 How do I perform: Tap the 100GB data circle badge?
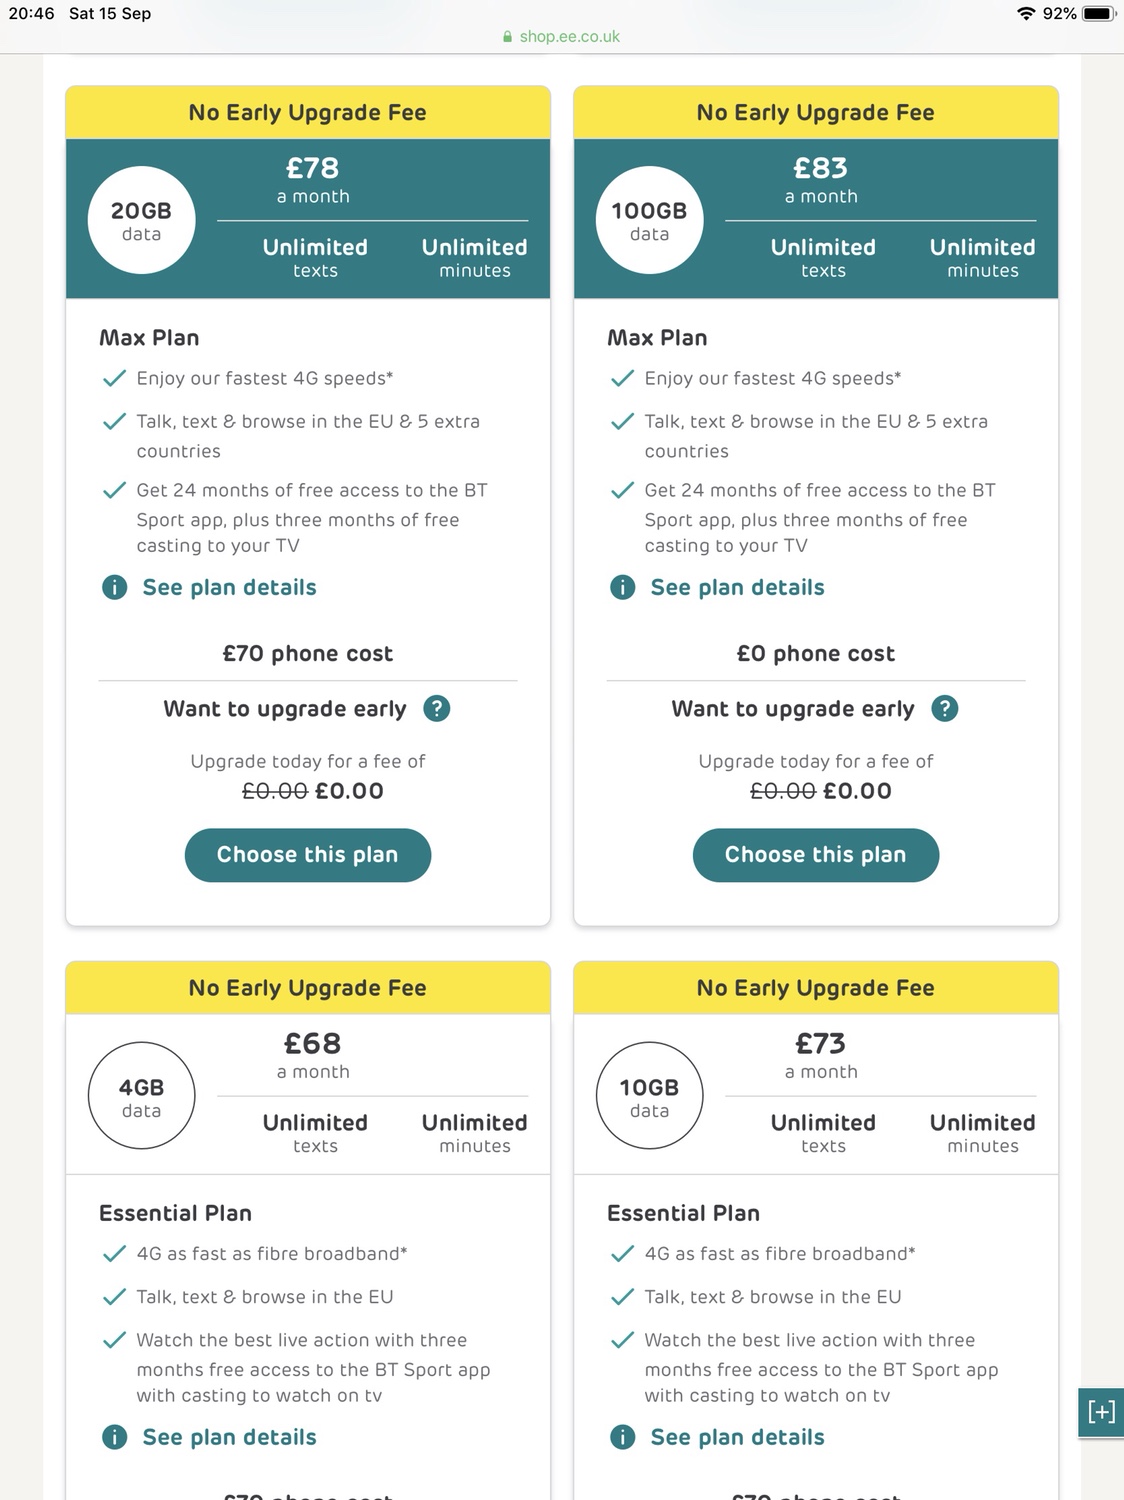pyautogui.click(x=650, y=220)
